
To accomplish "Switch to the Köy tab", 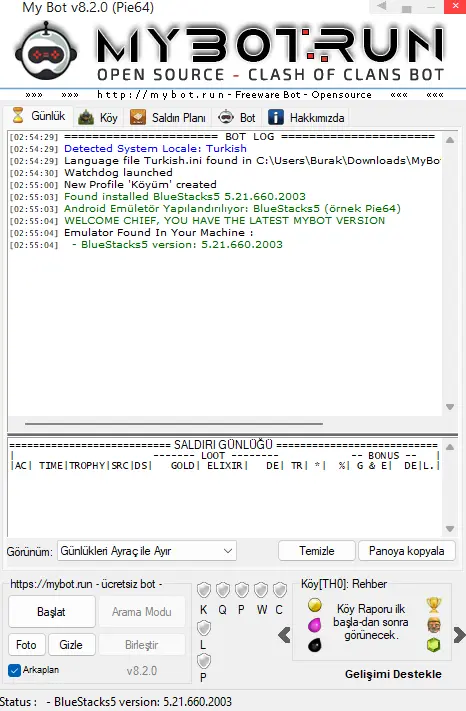I will tap(98, 117).
